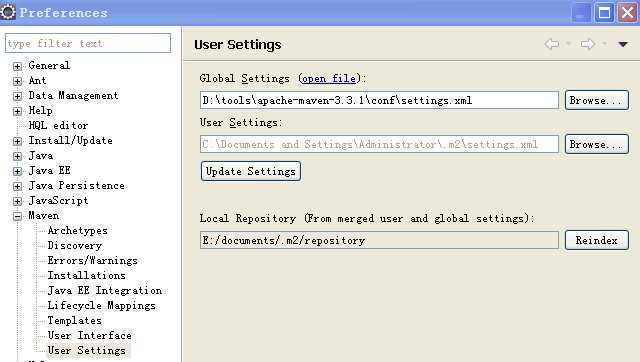This screenshot has height=362, width=640.
Task: Select JavaScript in the tree
Action: (58, 200)
